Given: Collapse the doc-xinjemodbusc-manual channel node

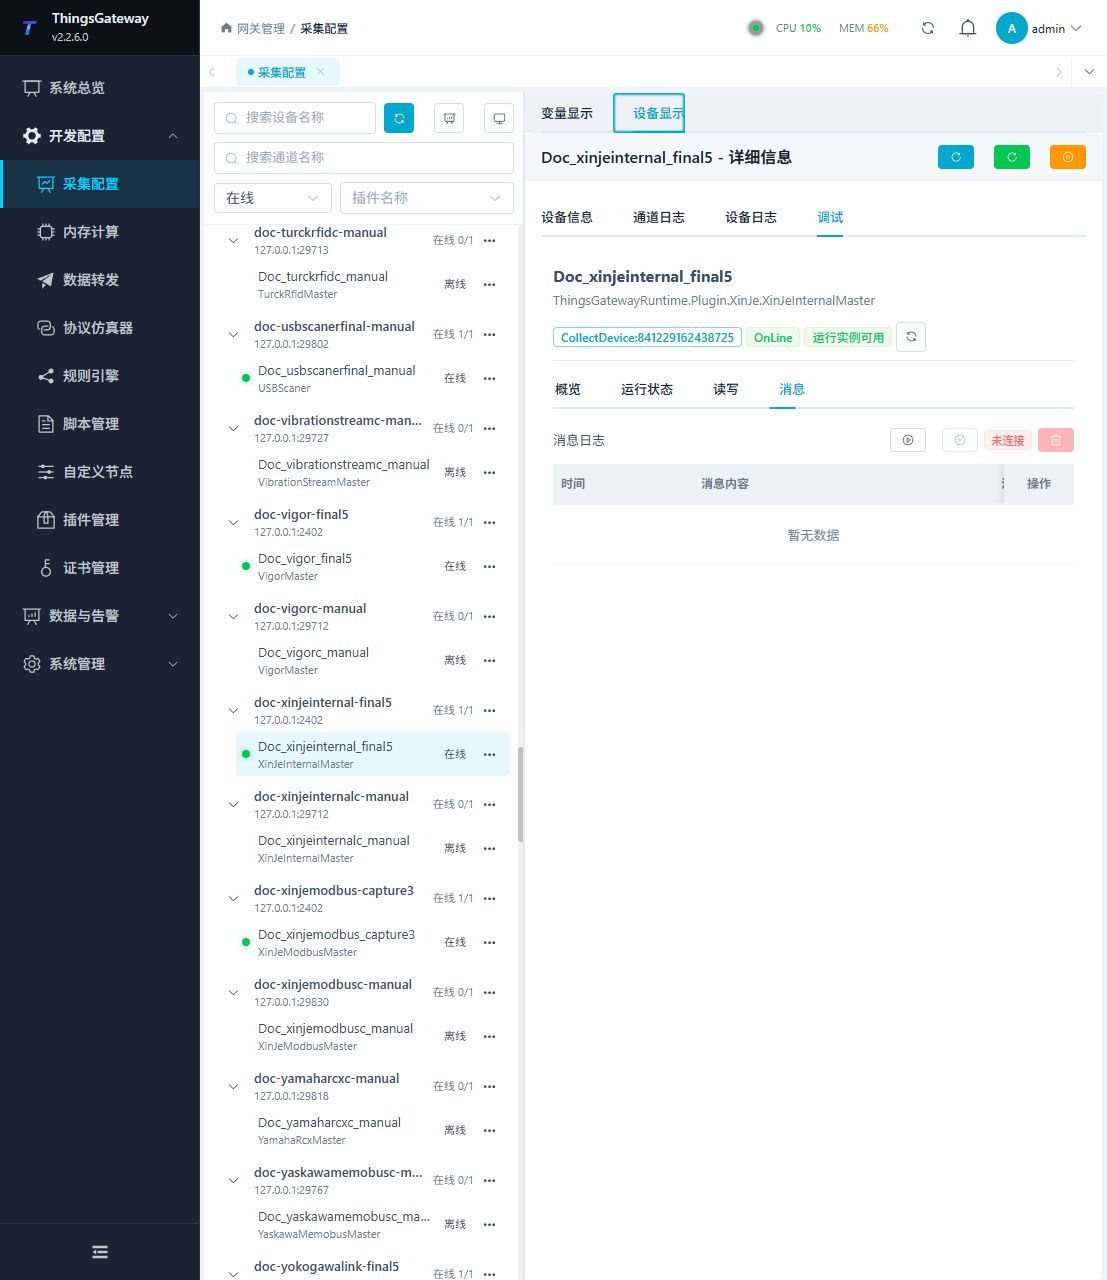Looking at the screenshot, I should coord(233,993).
